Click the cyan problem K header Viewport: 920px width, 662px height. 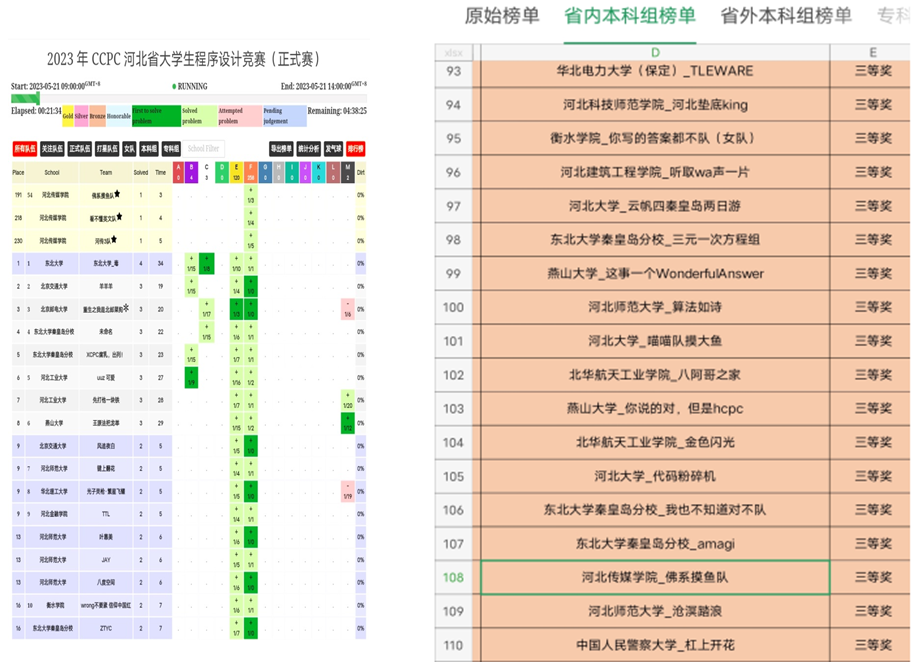[319, 173]
